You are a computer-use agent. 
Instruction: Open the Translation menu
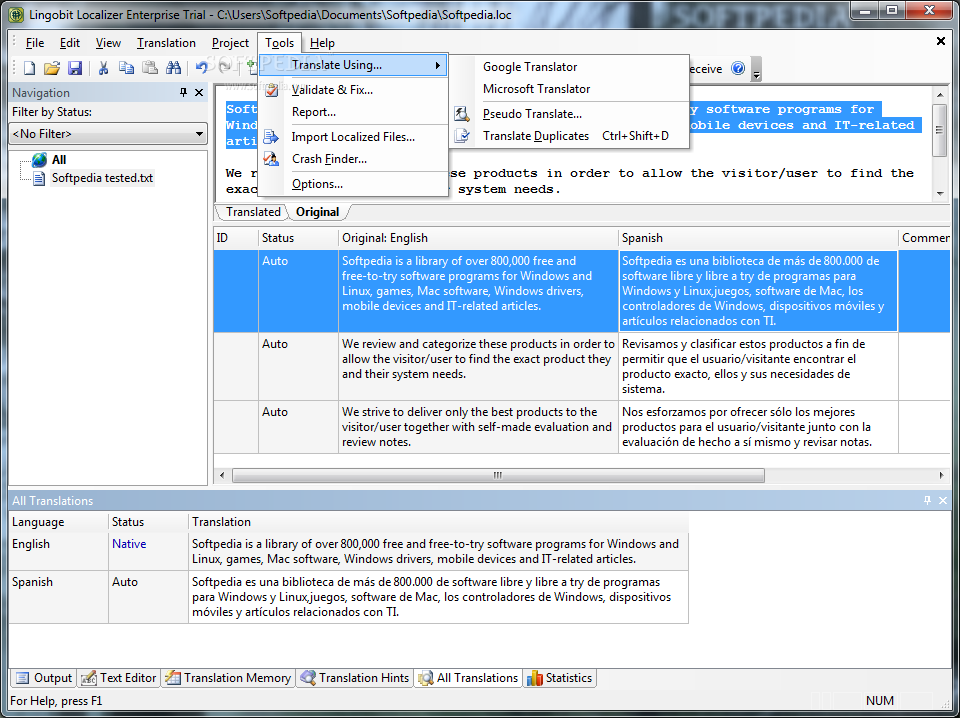click(x=167, y=43)
